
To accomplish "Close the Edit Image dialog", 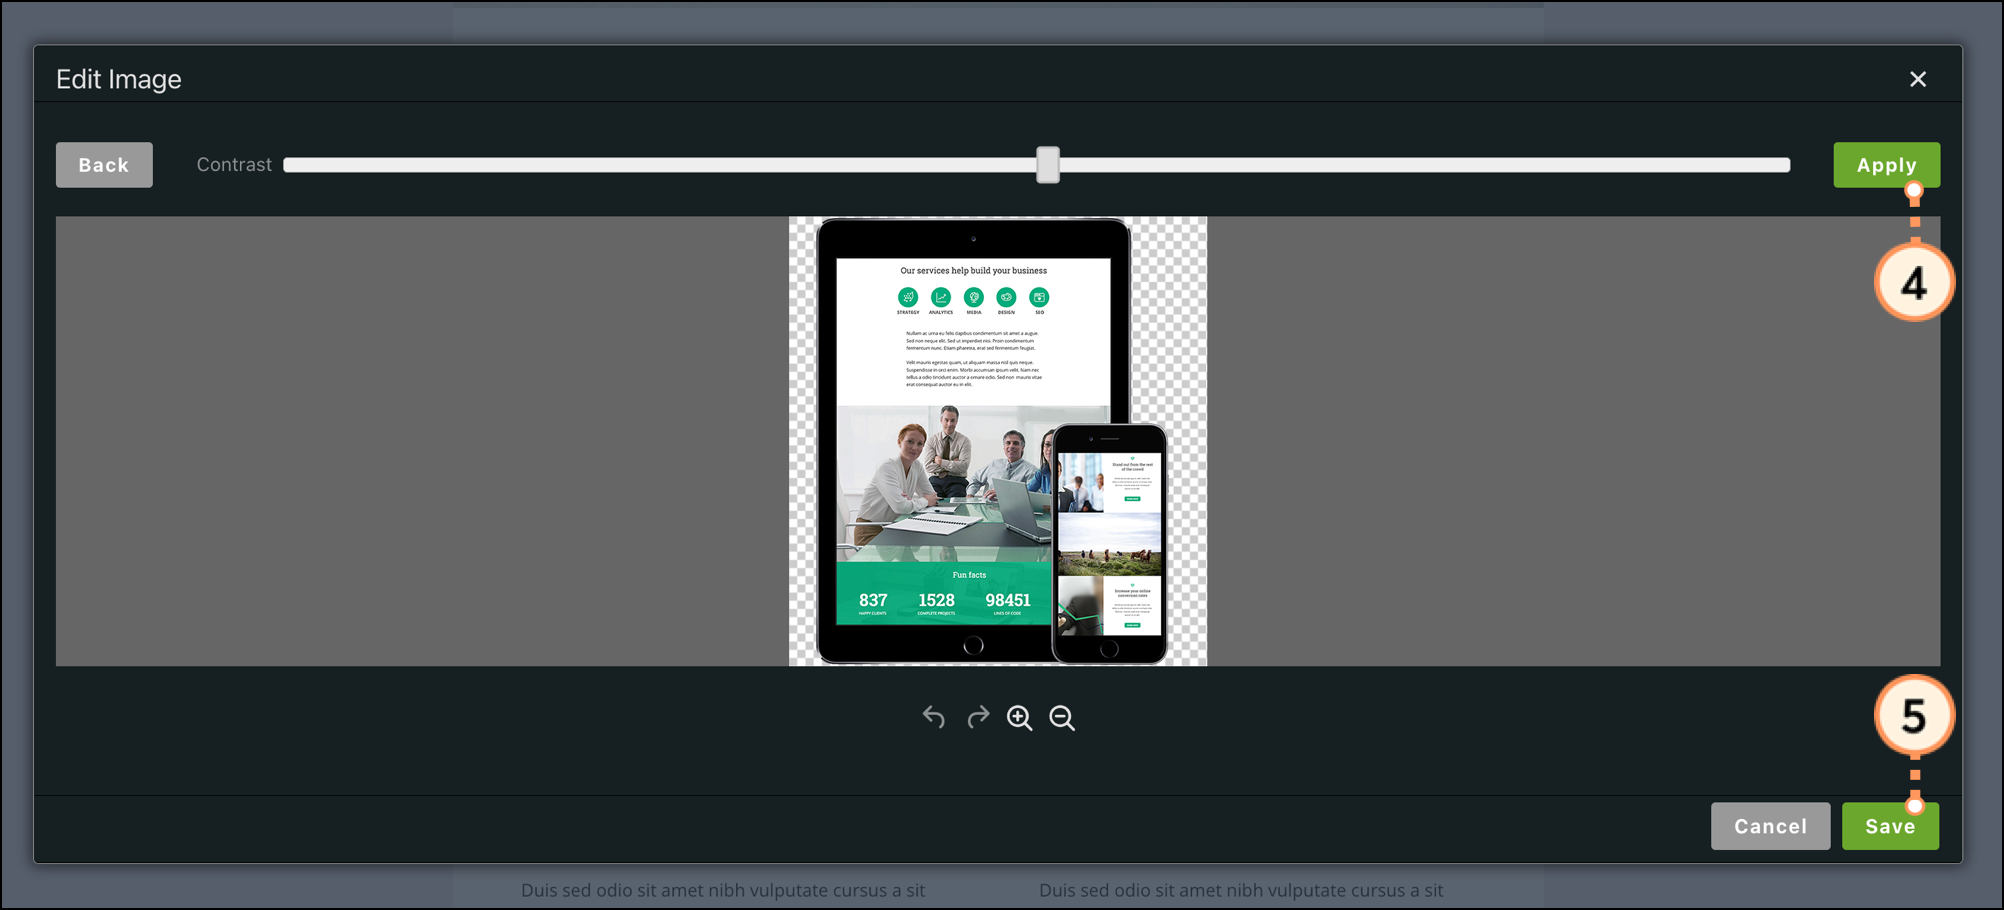I will point(1917,79).
